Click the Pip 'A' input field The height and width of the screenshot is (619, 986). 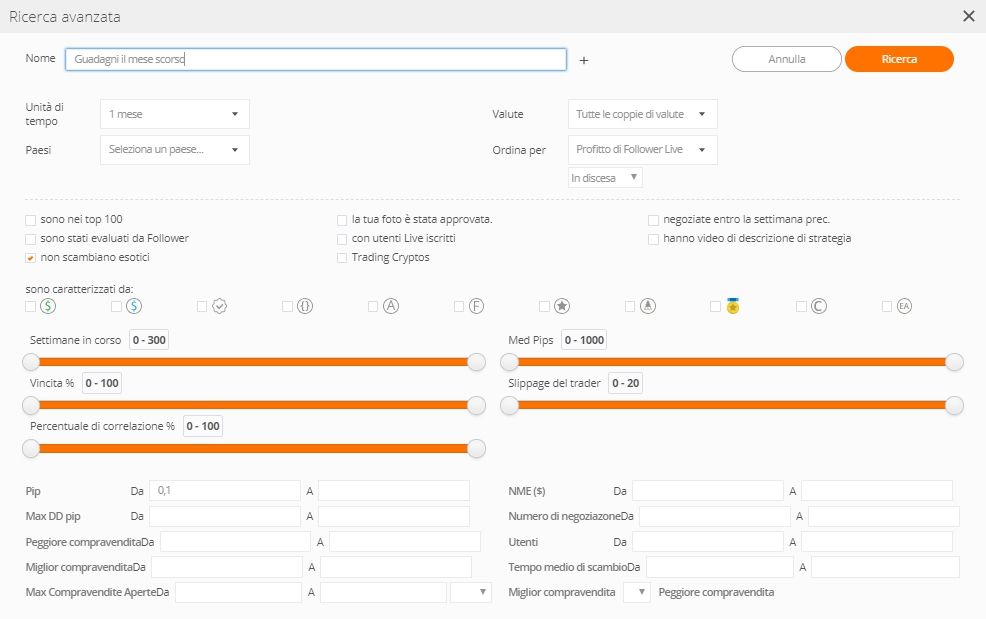tap(394, 491)
